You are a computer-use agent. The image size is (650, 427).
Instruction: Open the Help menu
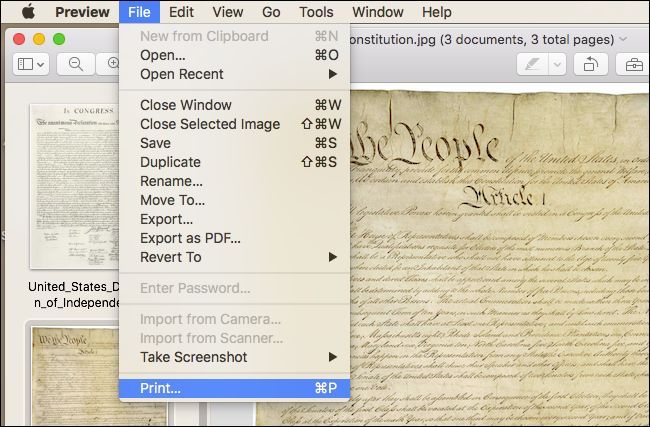coord(437,12)
